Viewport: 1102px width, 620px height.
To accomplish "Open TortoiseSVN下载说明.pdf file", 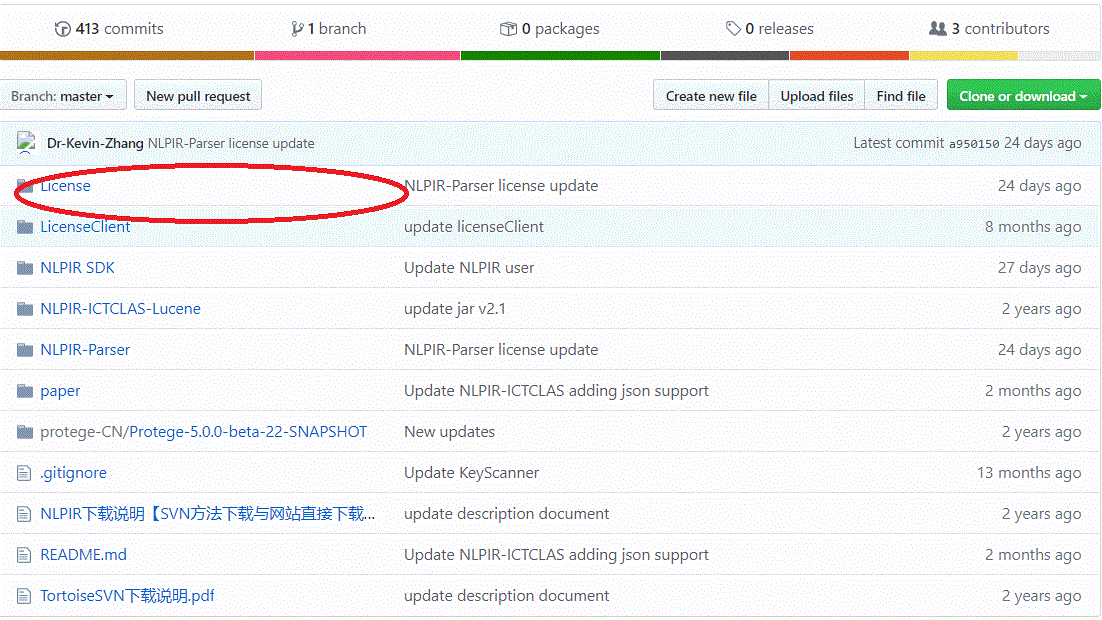I will point(127,595).
